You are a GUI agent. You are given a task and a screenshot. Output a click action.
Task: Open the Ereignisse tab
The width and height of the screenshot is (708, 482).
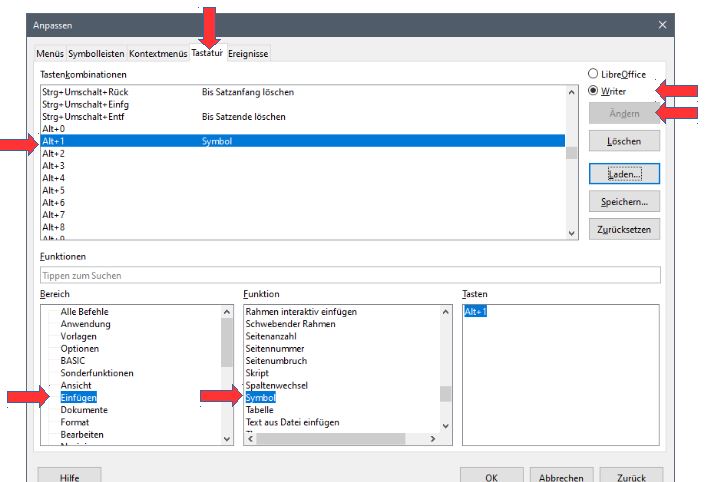pyautogui.click(x=248, y=54)
